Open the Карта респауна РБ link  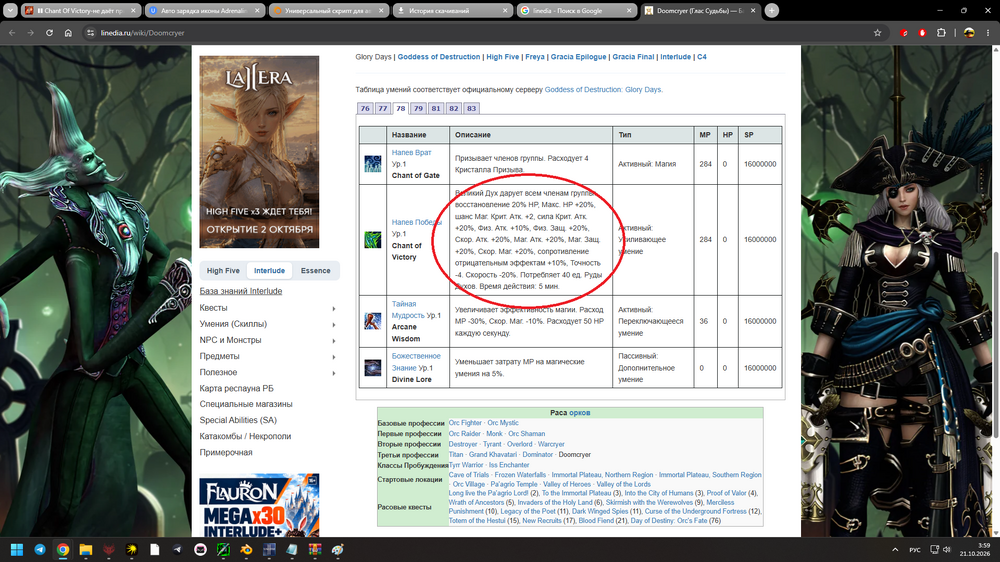pyautogui.click(x=237, y=388)
